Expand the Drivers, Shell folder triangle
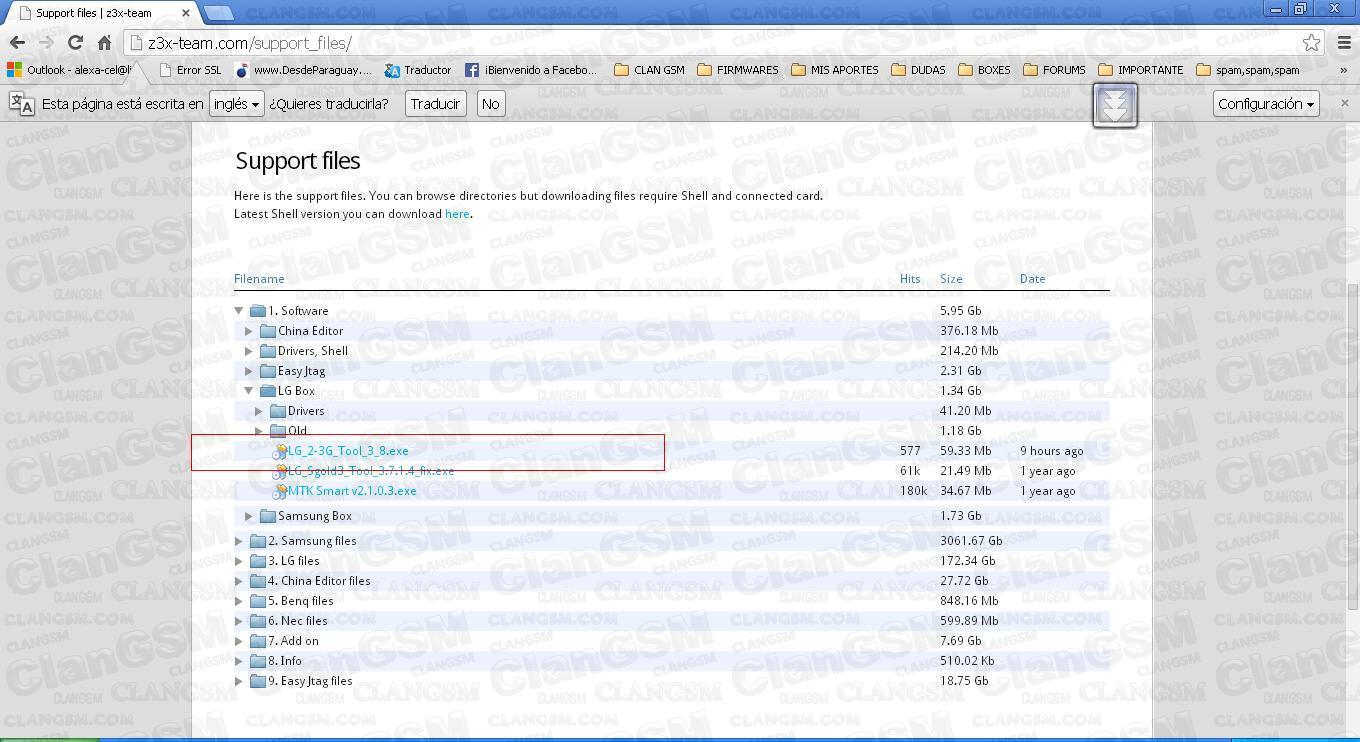1360x742 pixels. (x=249, y=351)
